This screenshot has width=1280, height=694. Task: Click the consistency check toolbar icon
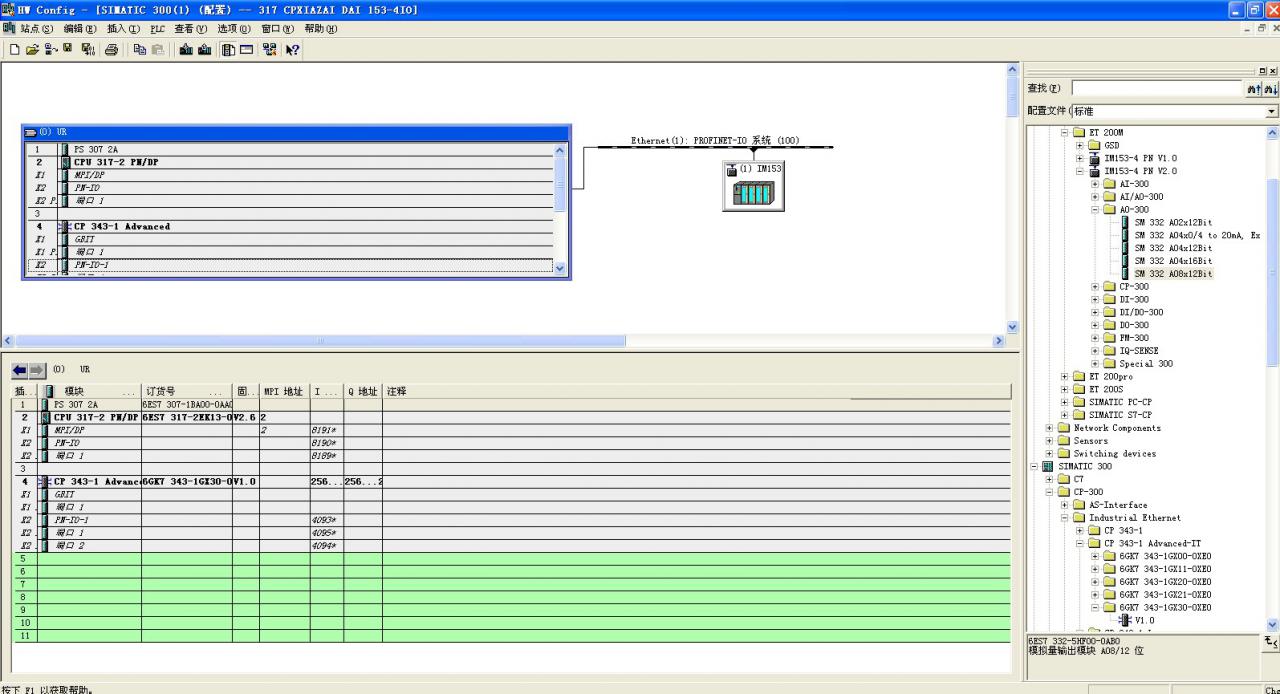click(x=270, y=48)
